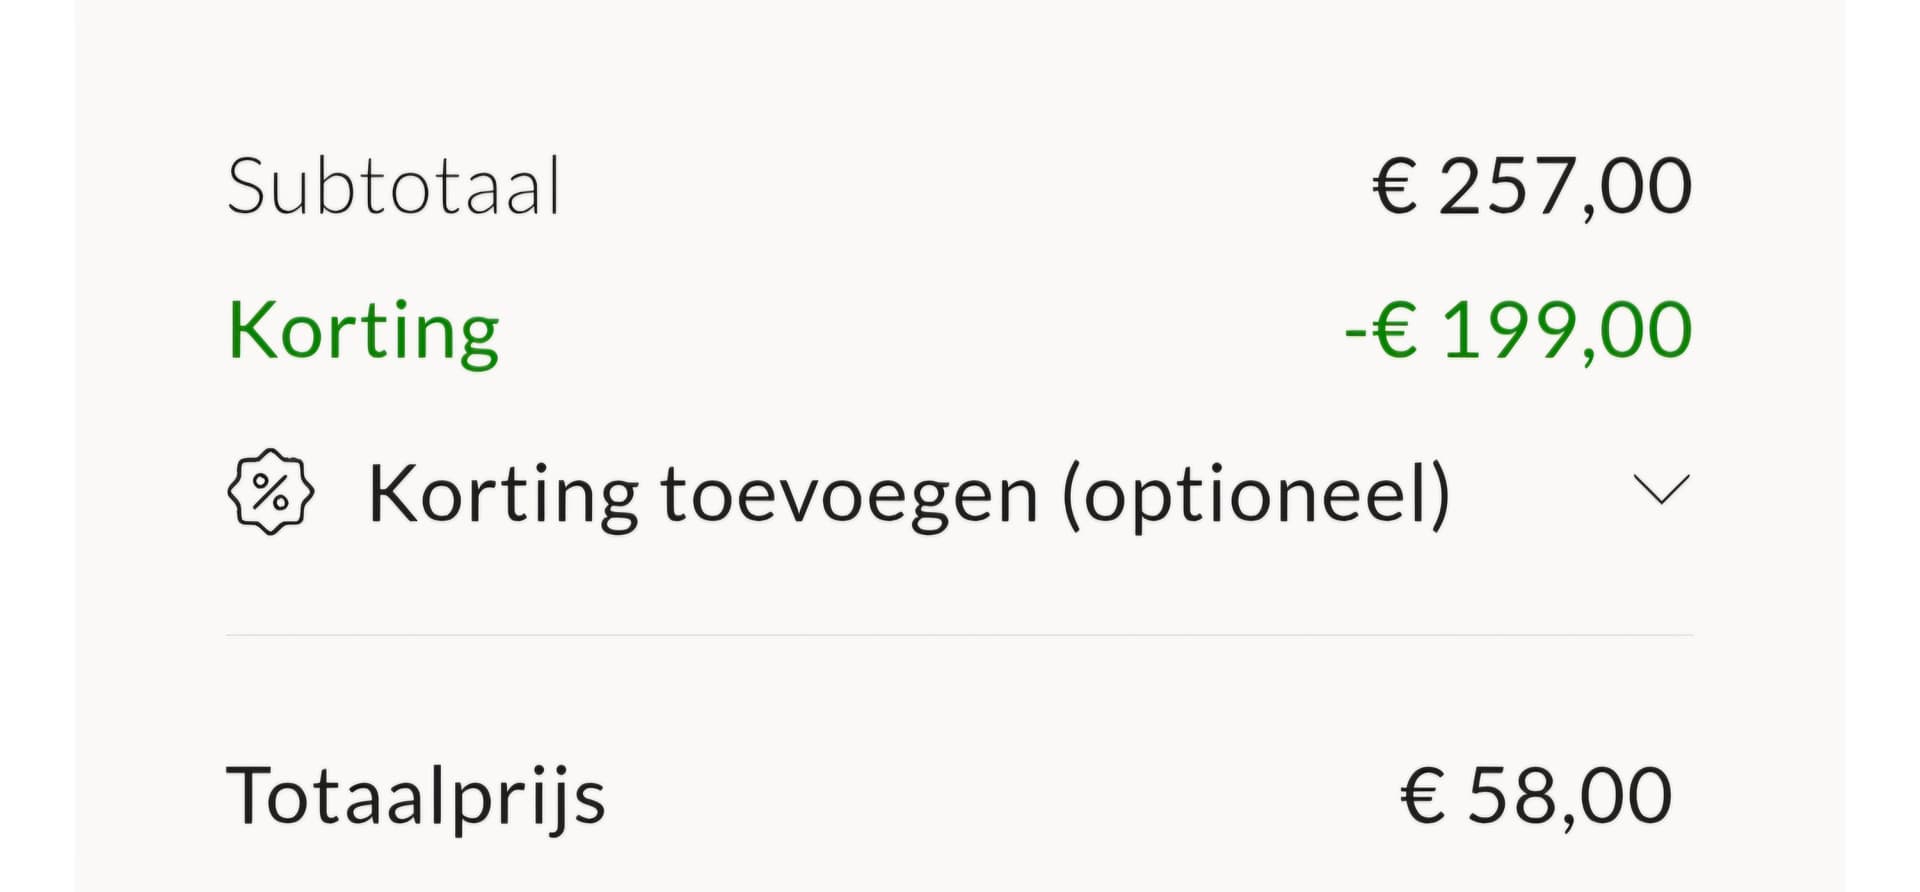This screenshot has height=892, width=1920.
Task: Click the "58" digits in the total price
Action: click(1508, 796)
